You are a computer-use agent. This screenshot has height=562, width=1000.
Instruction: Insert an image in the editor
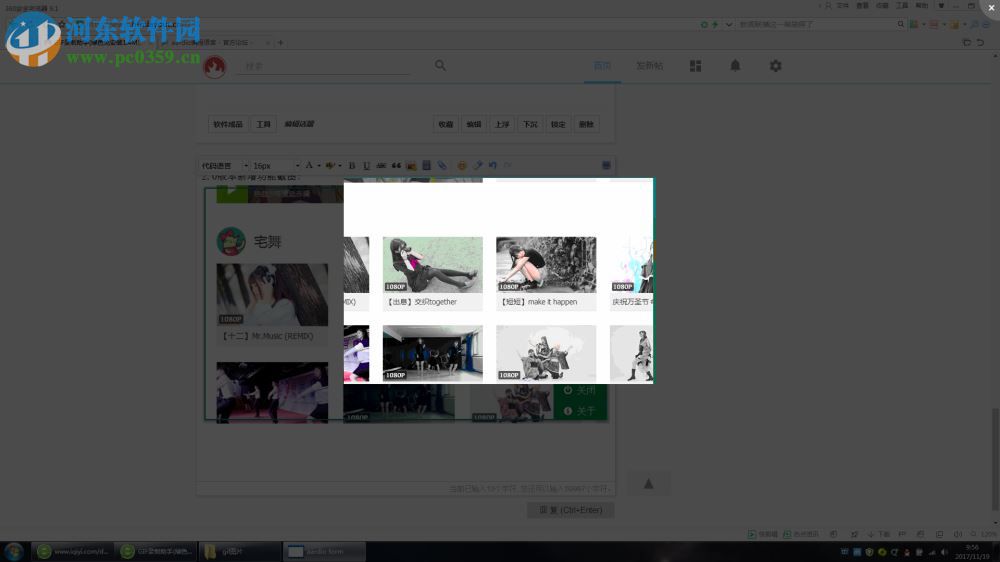point(411,165)
